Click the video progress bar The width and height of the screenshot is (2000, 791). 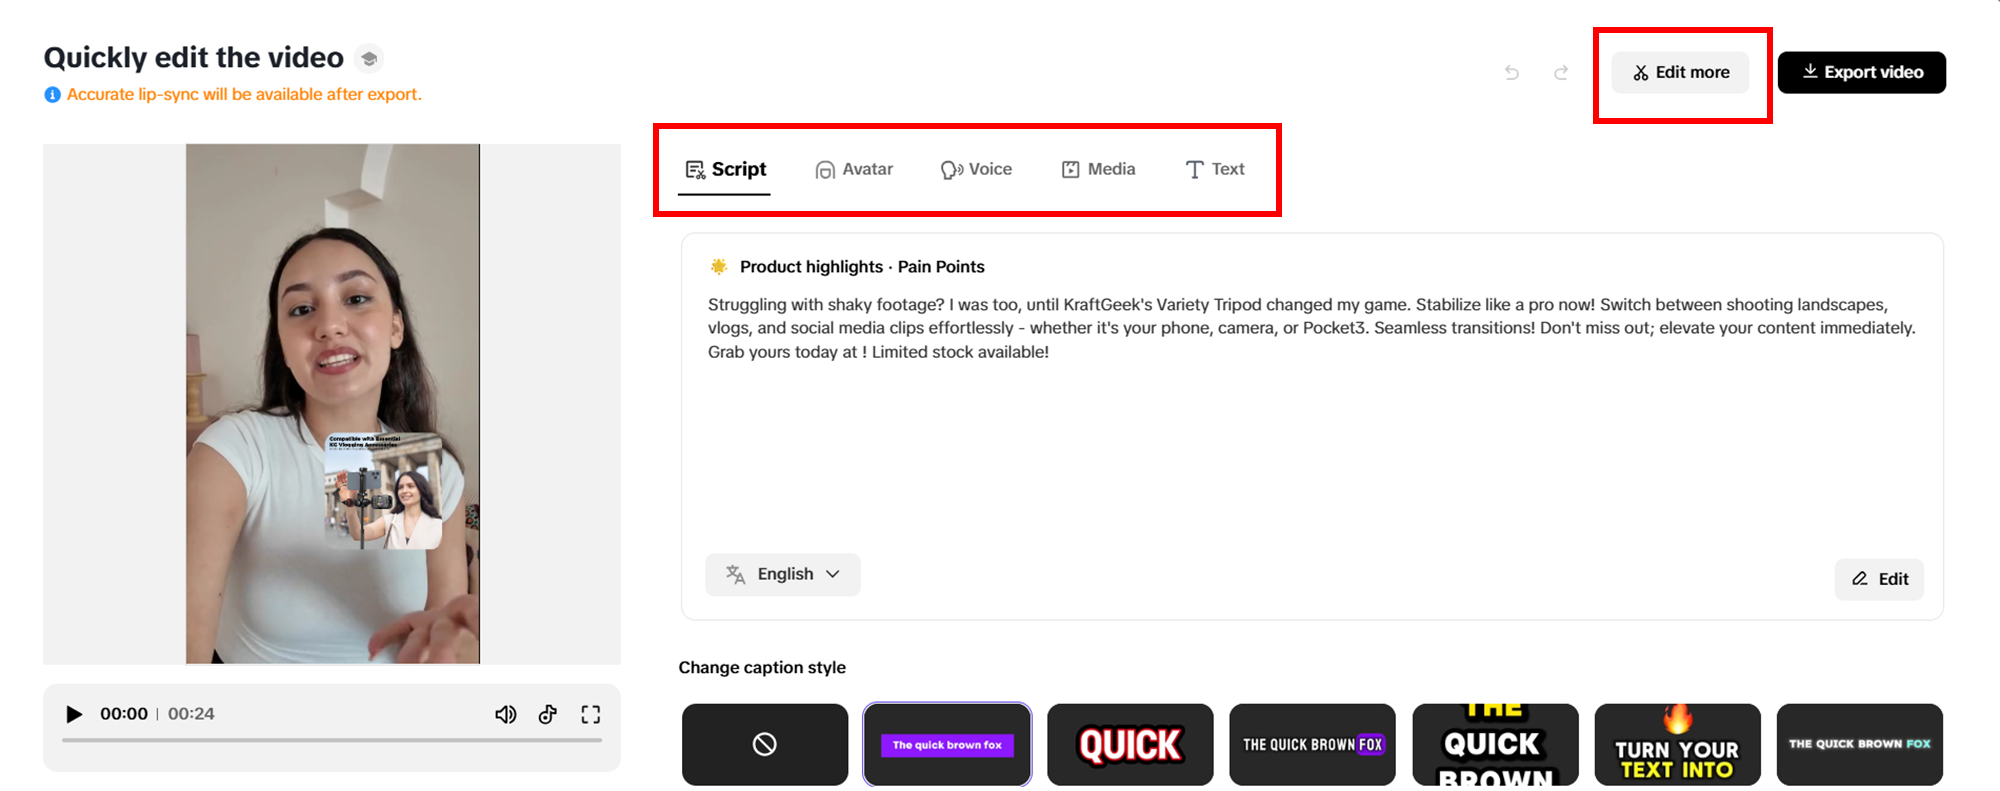pyautogui.click(x=332, y=740)
